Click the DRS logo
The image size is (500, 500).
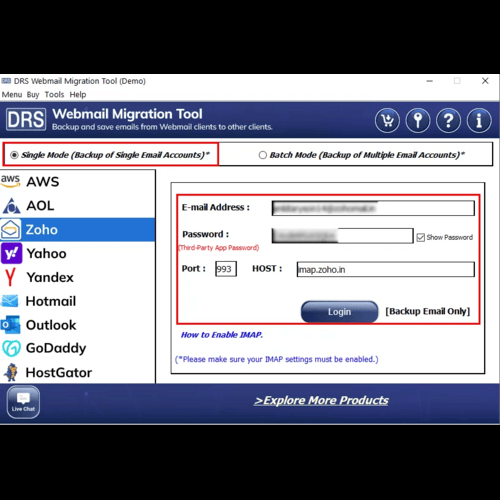26,119
